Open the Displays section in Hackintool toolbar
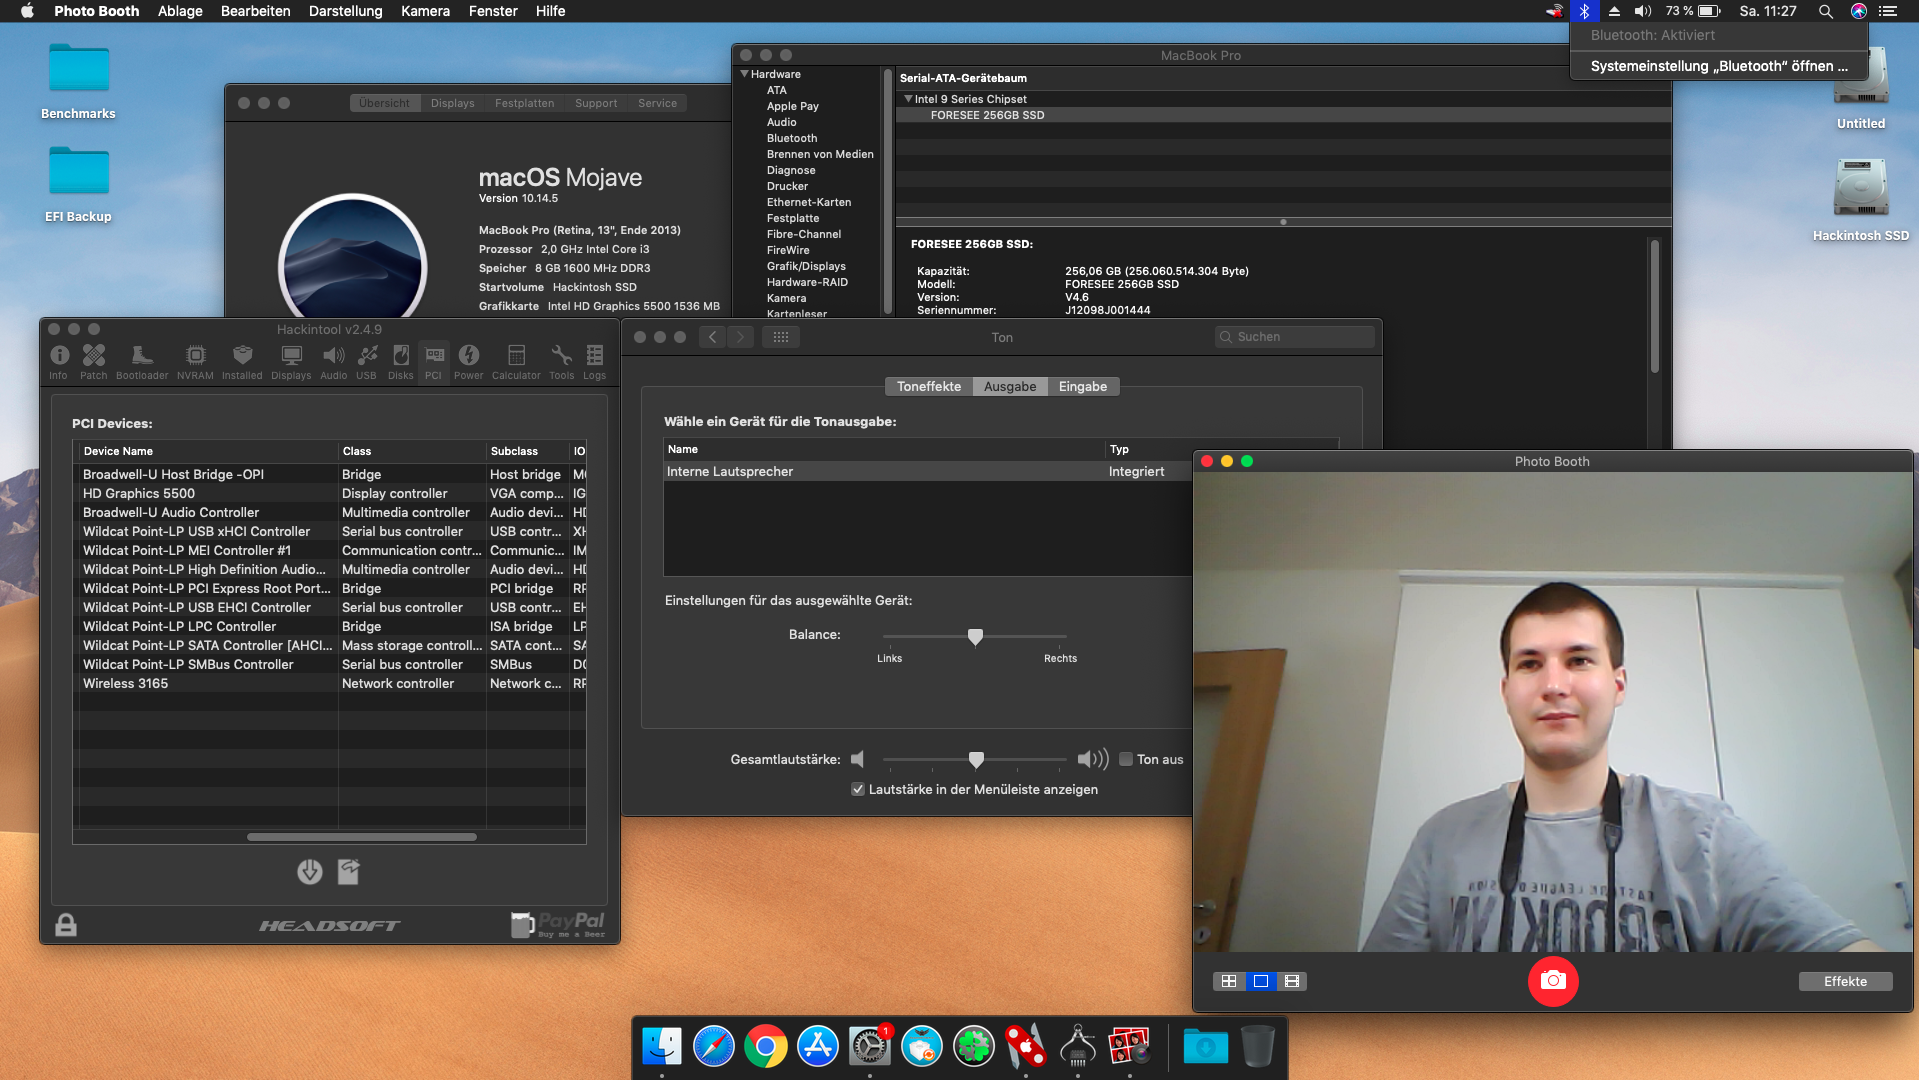 [291, 361]
